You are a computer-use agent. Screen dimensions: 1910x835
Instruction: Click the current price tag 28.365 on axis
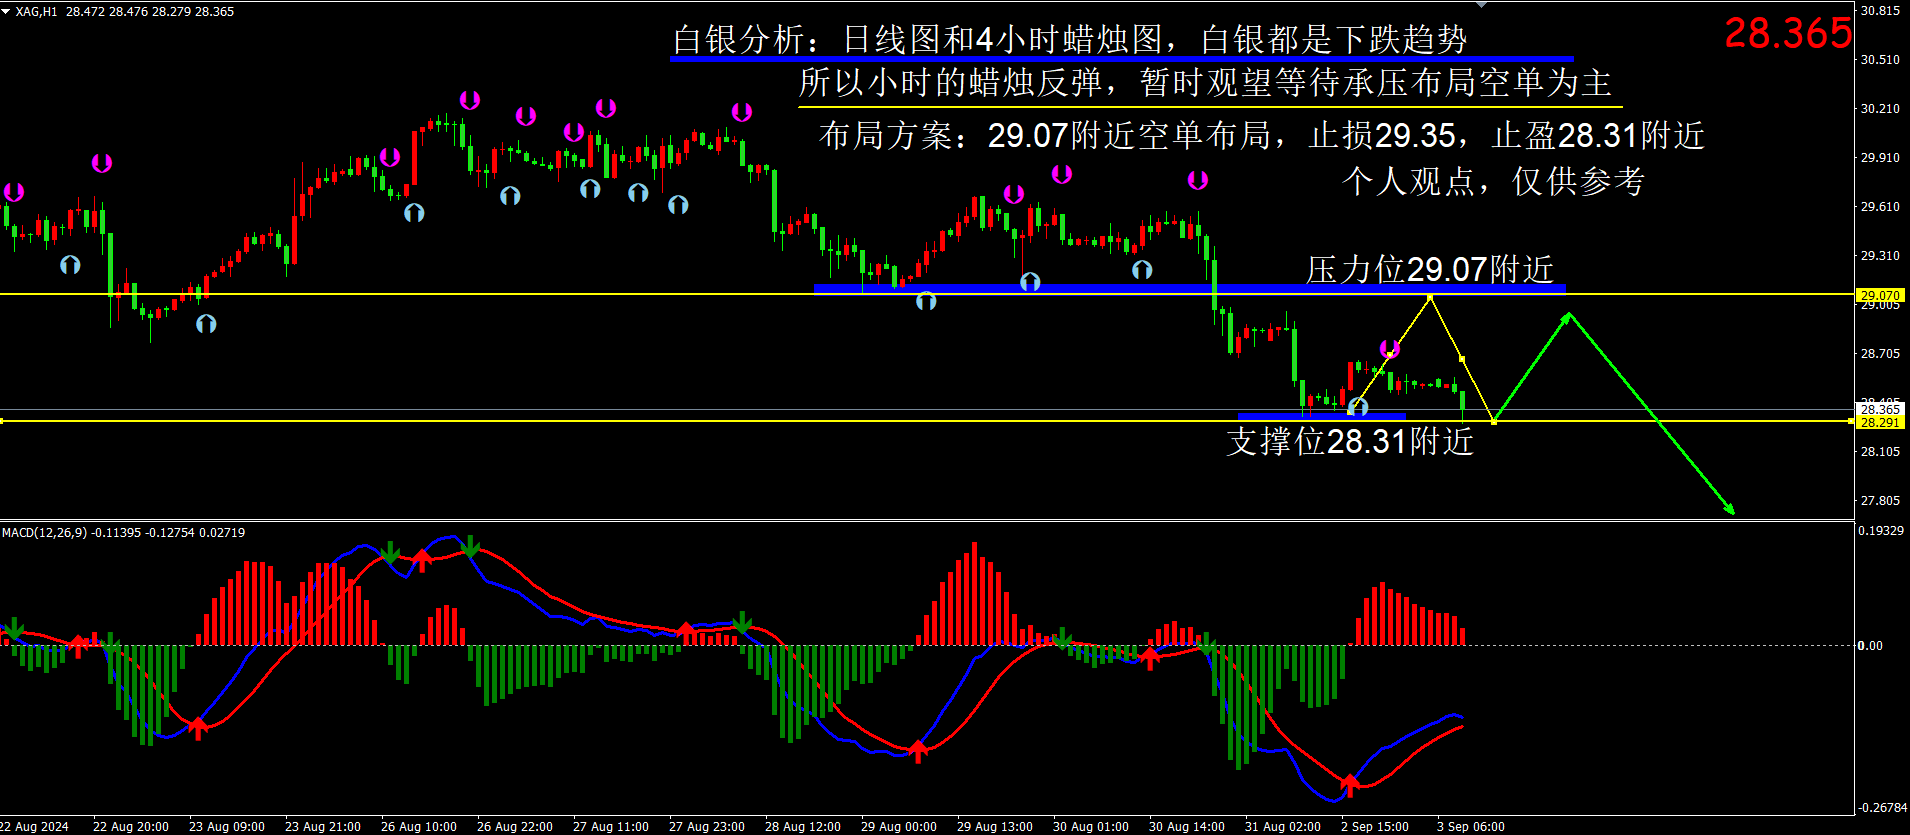click(x=1880, y=409)
